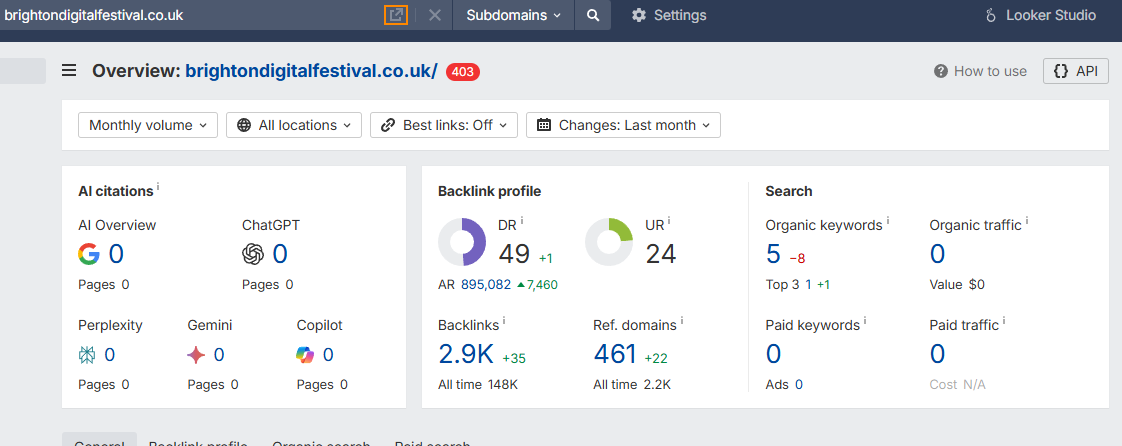Clear the domain field with the X icon

click(434, 15)
